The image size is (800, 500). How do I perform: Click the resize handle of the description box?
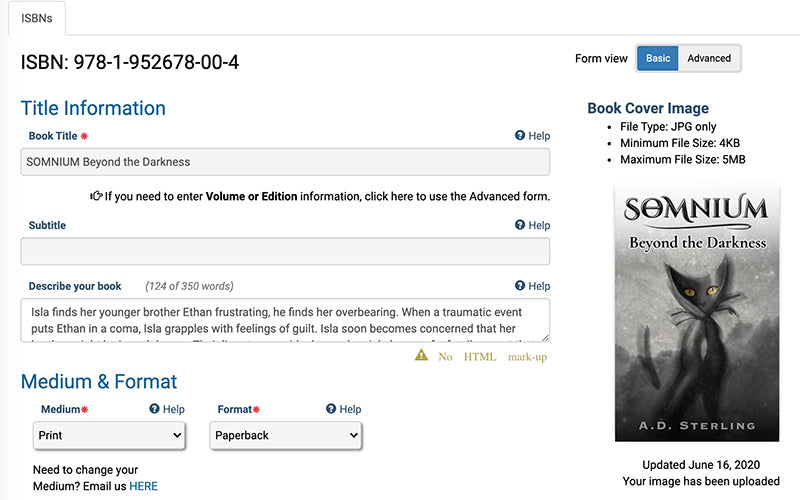545,338
